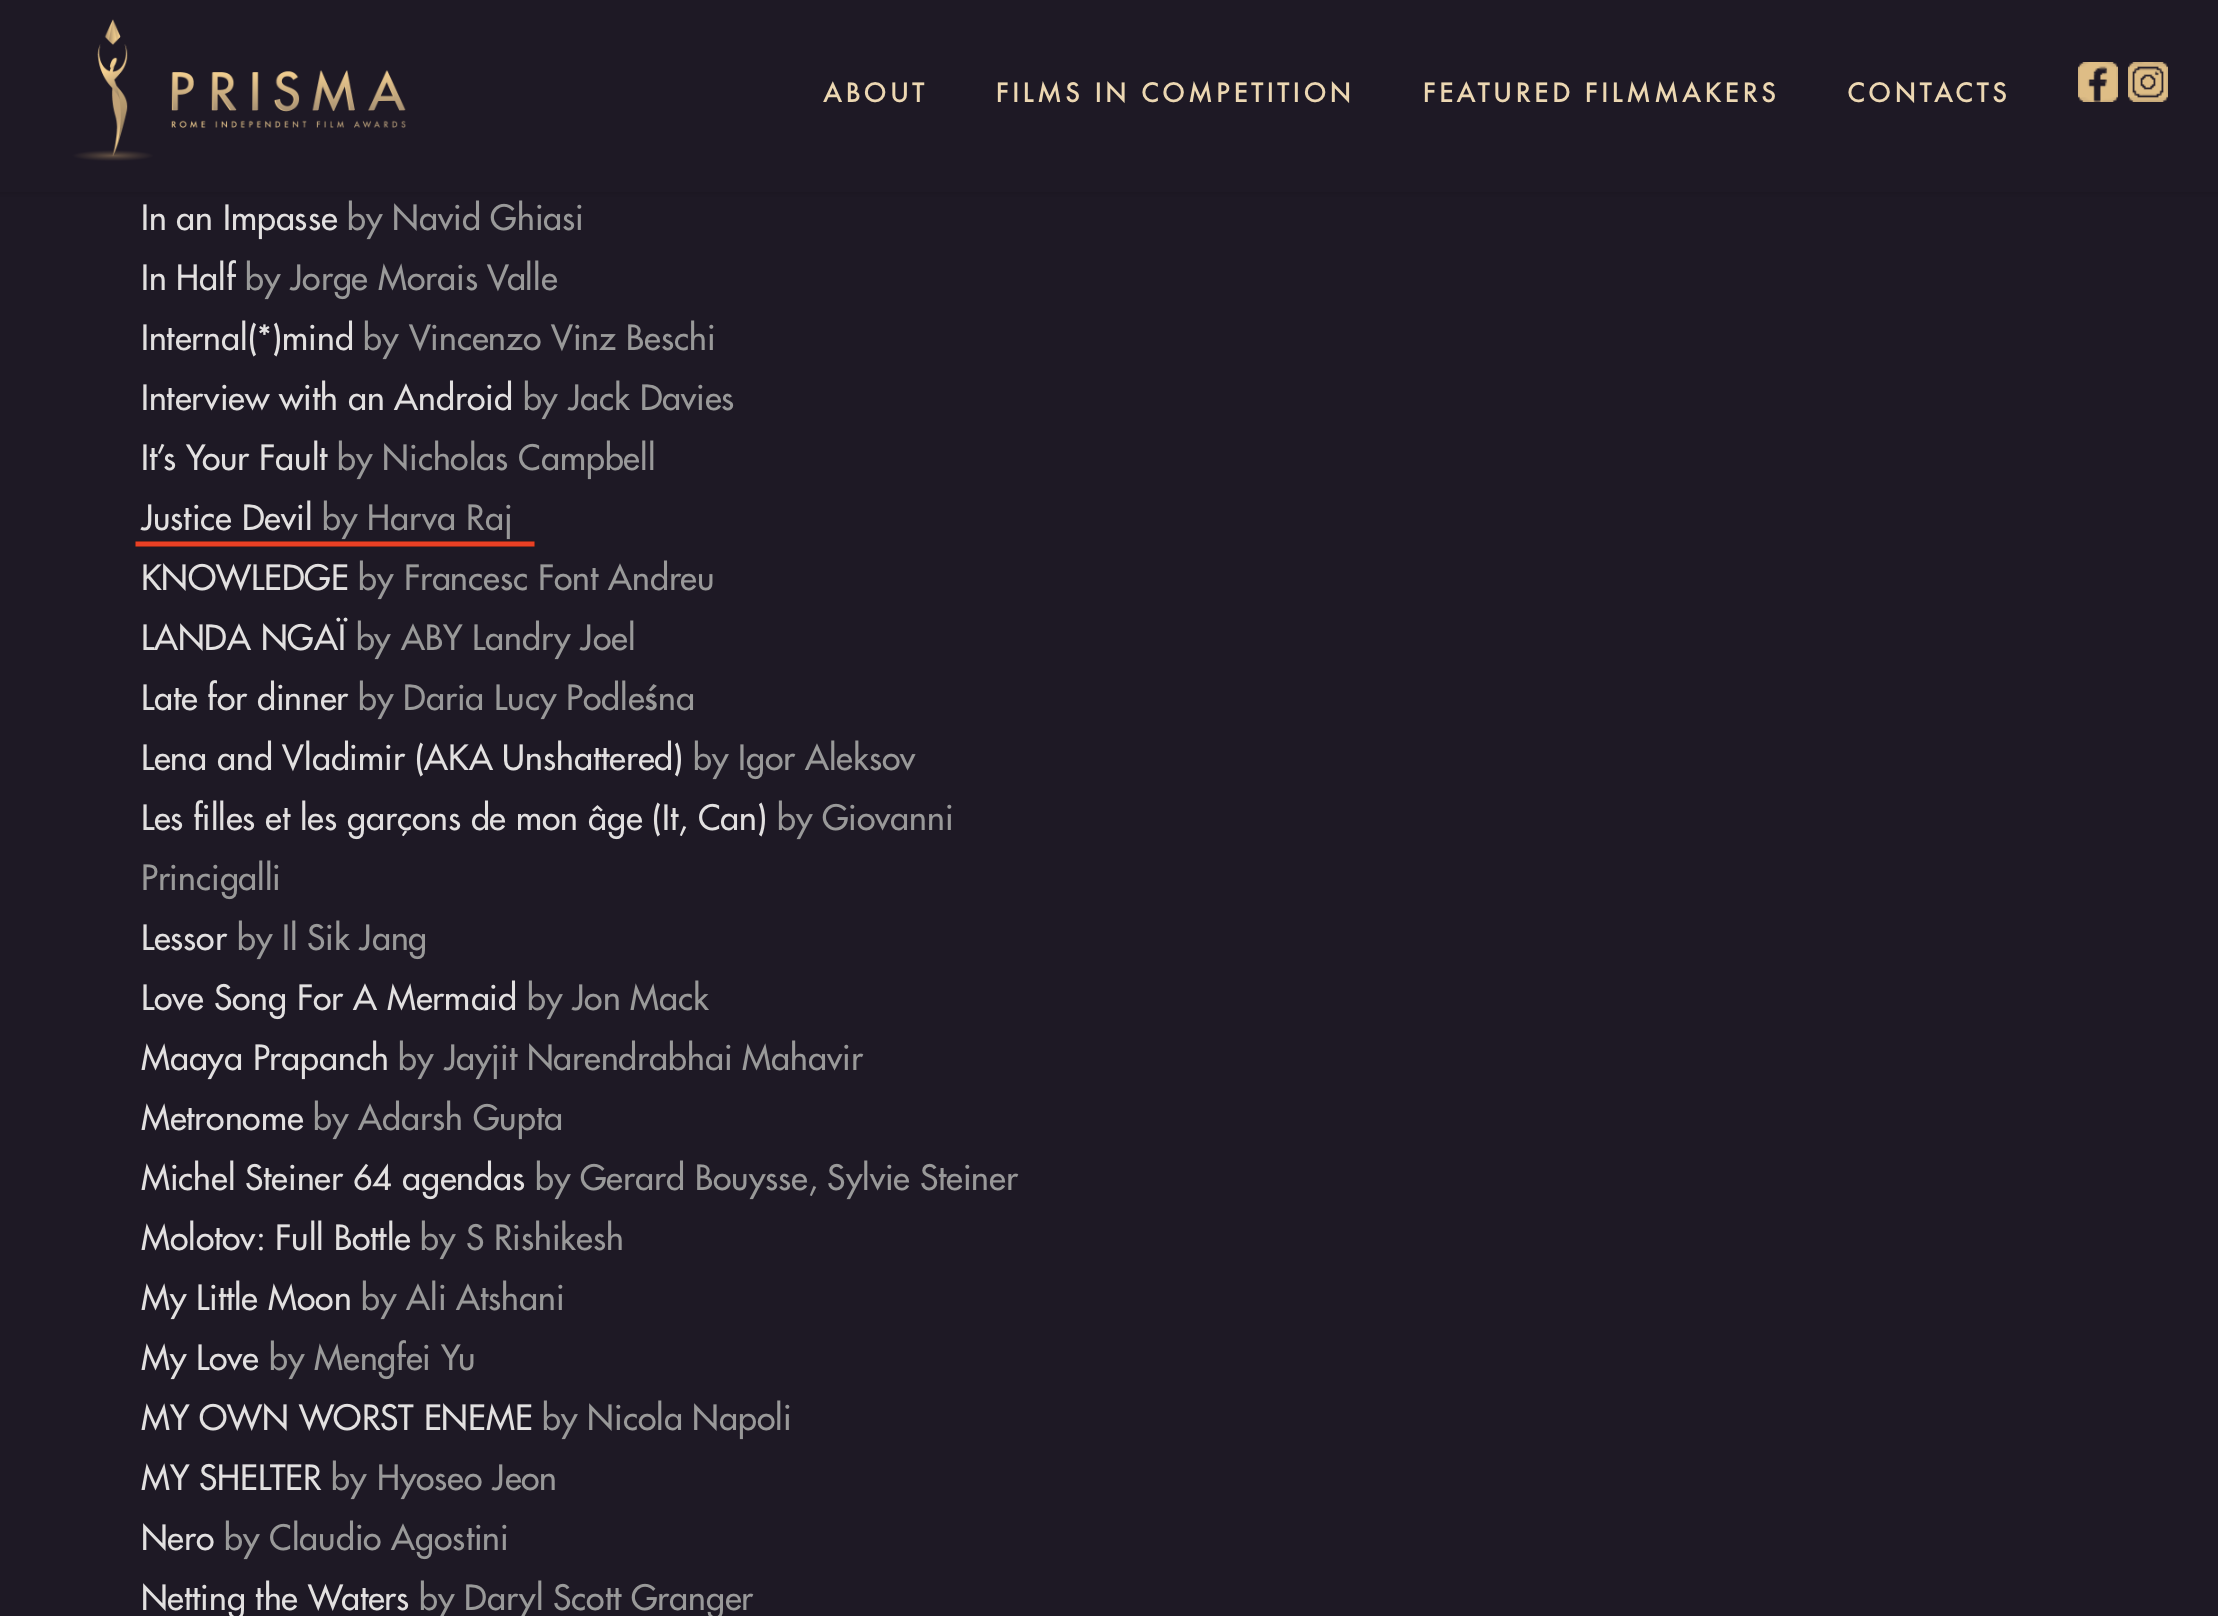Select Metronome by Adarsh Gupta
The image size is (2218, 1616).
pyautogui.click(x=351, y=1118)
